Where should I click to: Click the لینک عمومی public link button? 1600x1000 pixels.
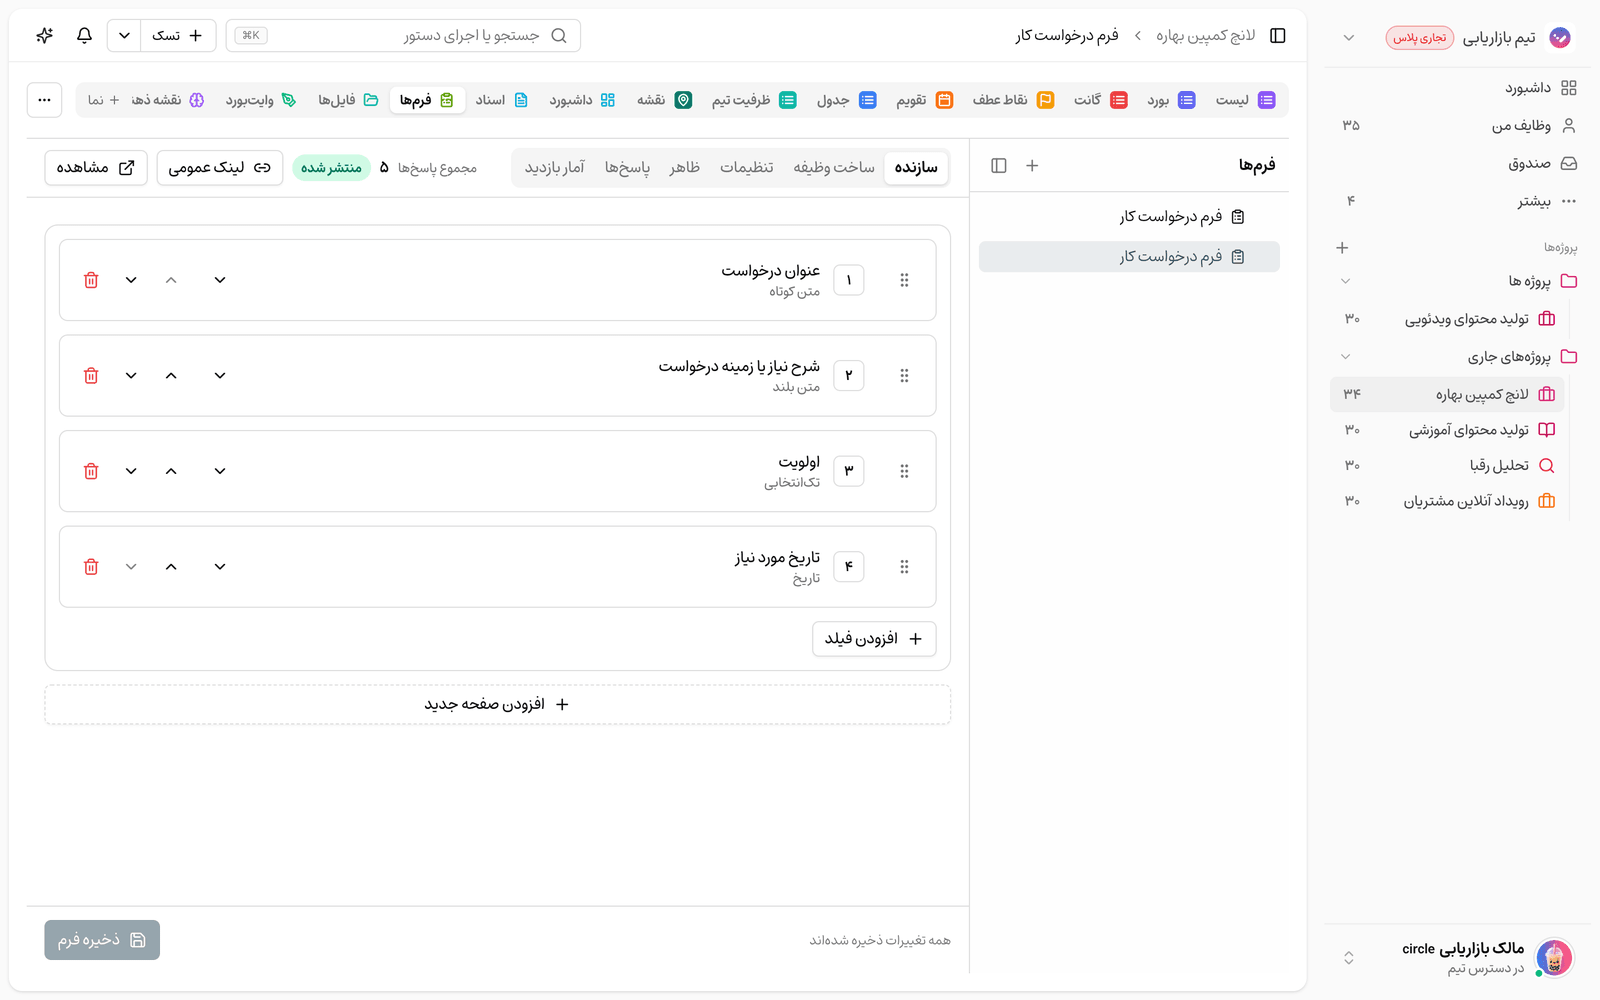tap(220, 168)
